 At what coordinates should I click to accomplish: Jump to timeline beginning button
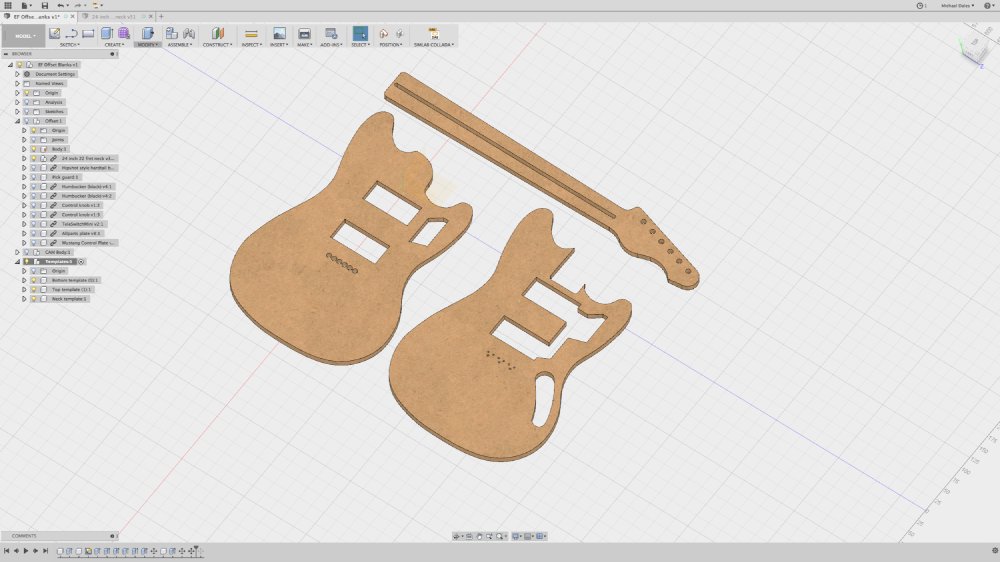(x=6, y=551)
